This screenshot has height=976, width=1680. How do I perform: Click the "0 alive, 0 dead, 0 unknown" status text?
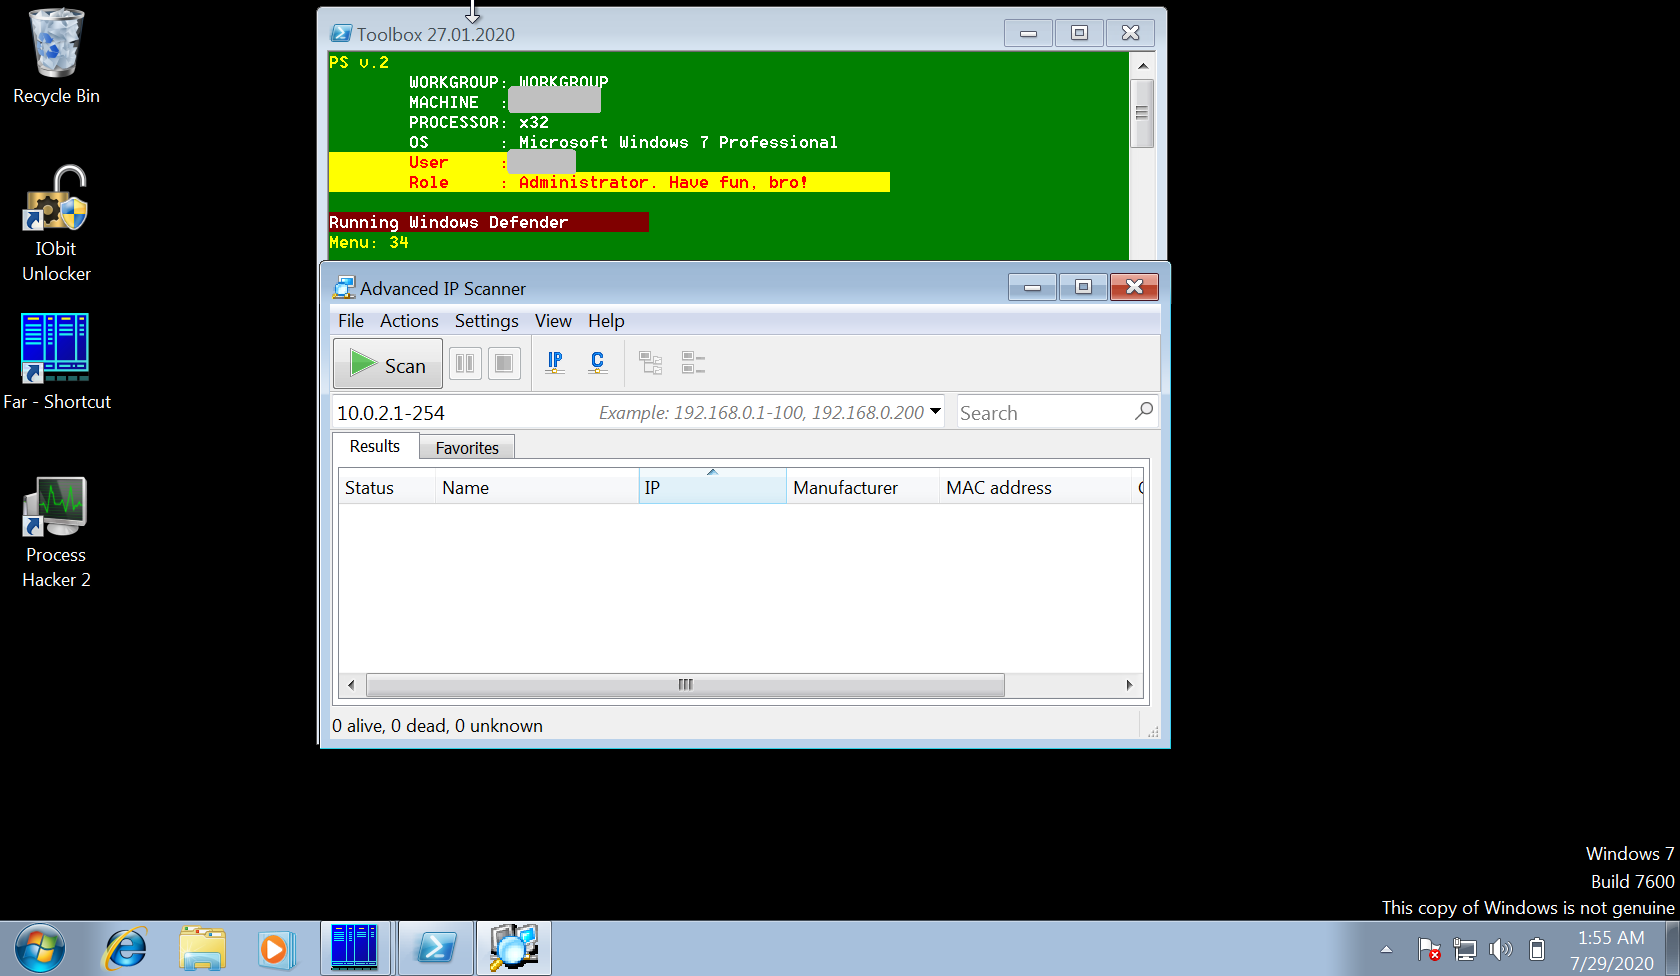coord(437,726)
